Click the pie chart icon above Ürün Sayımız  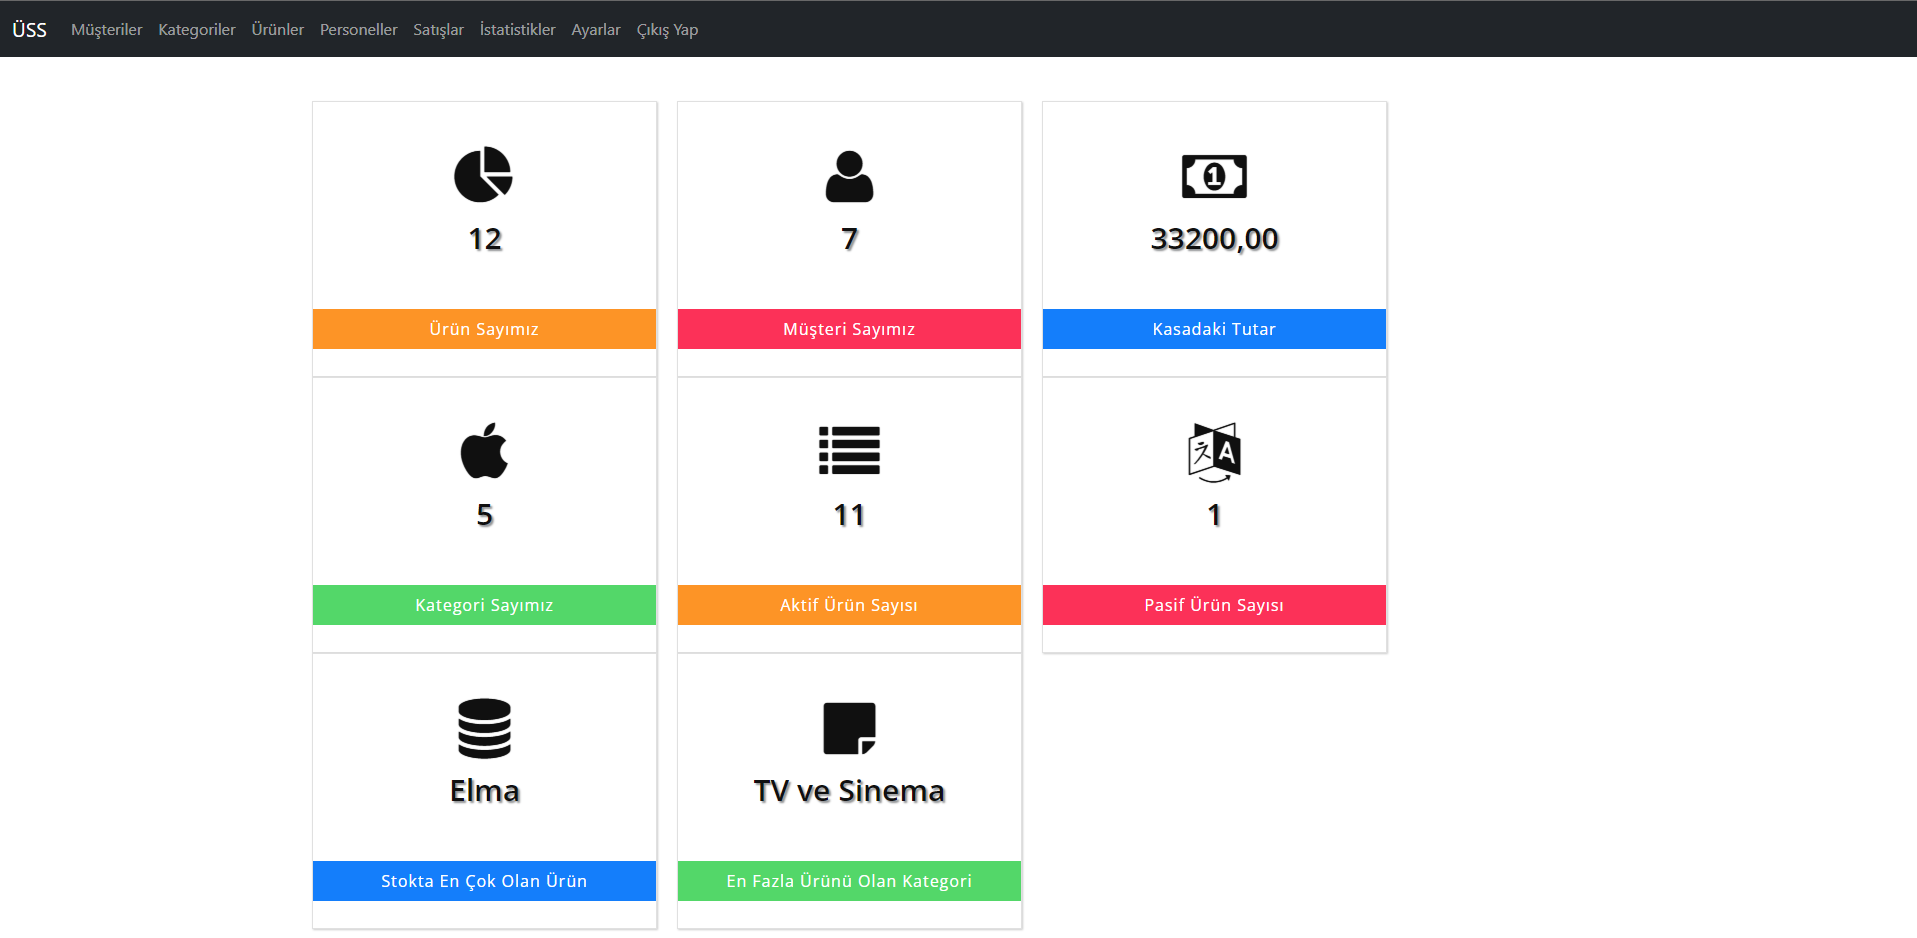point(484,174)
